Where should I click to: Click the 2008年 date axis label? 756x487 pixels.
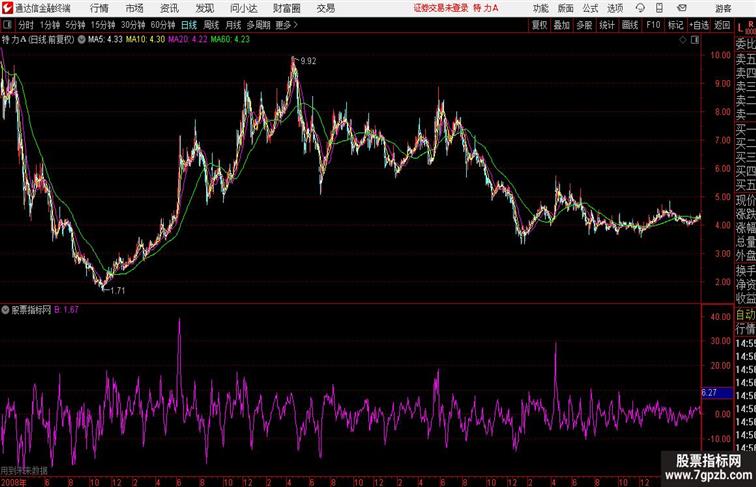click(x=14, y=482)
